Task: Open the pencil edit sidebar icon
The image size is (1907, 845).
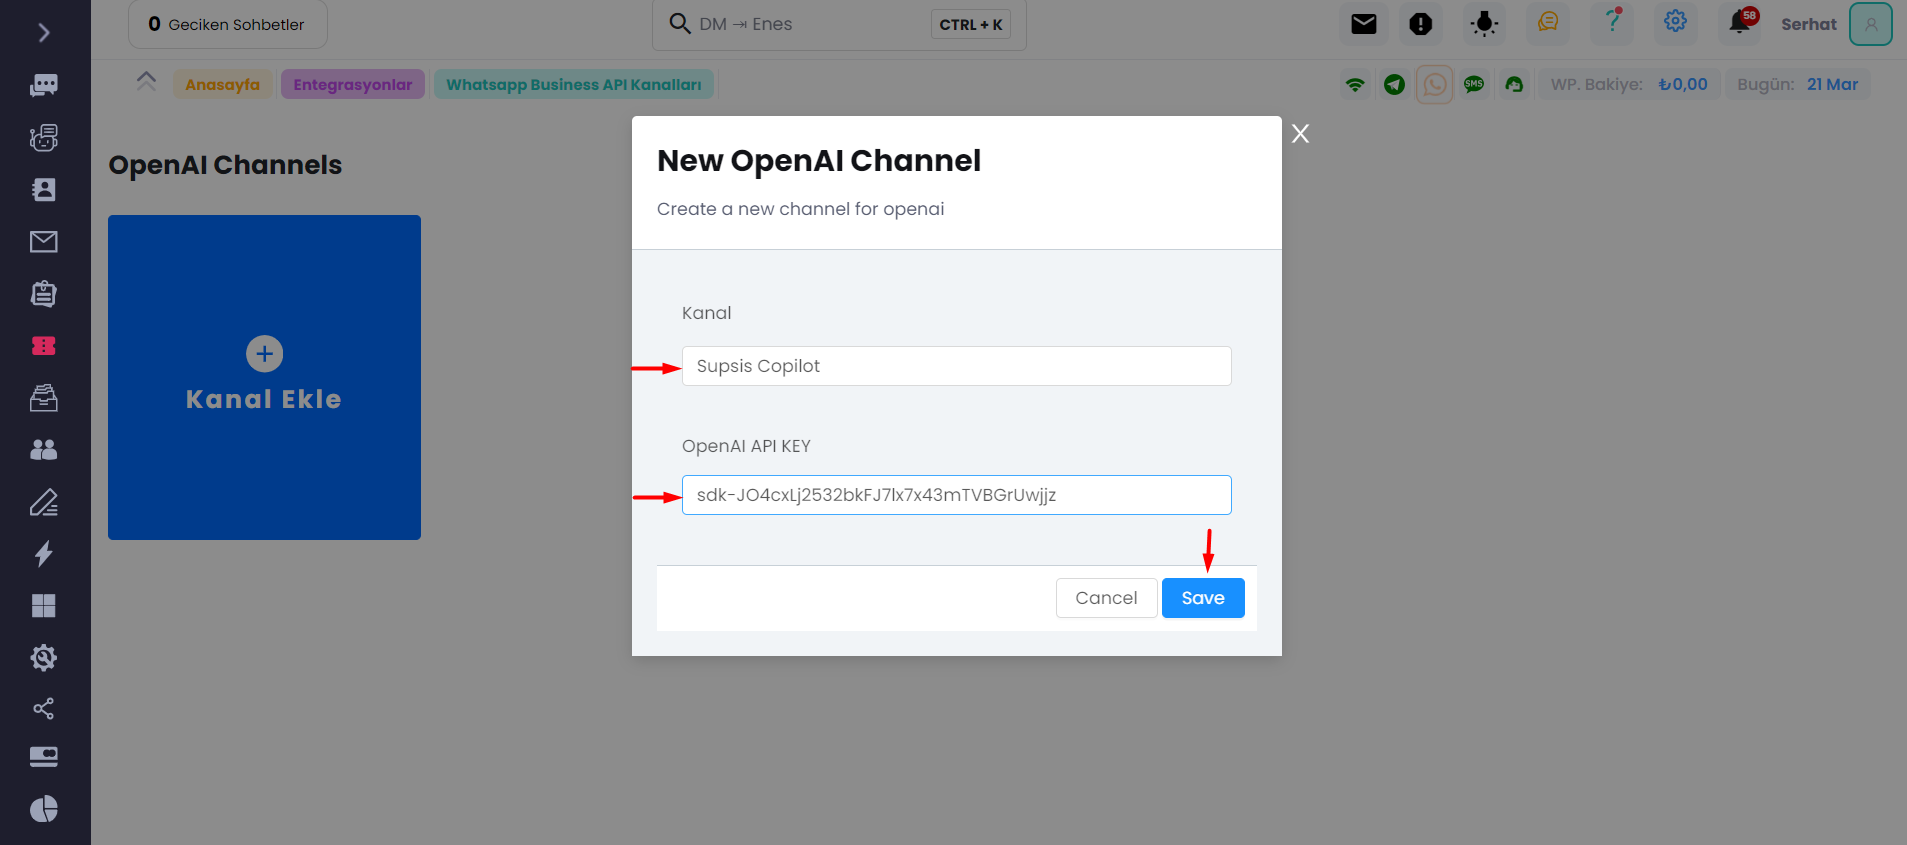Action: 44,502
